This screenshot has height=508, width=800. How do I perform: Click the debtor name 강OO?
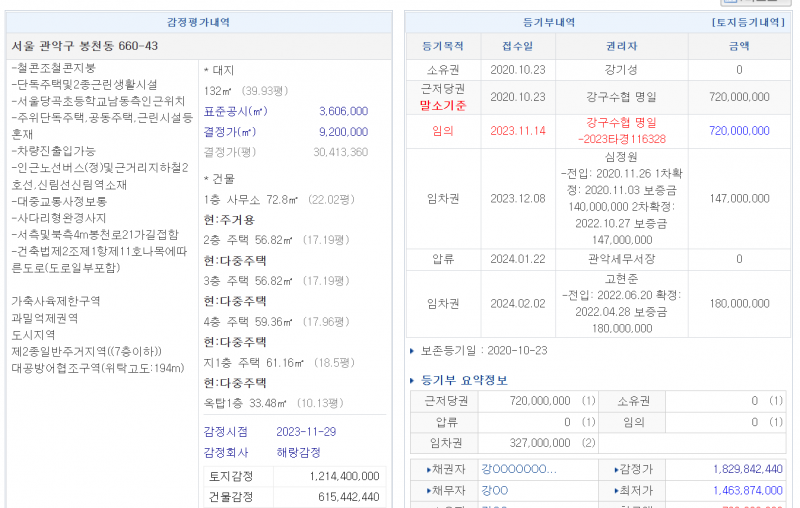[495, 490]
